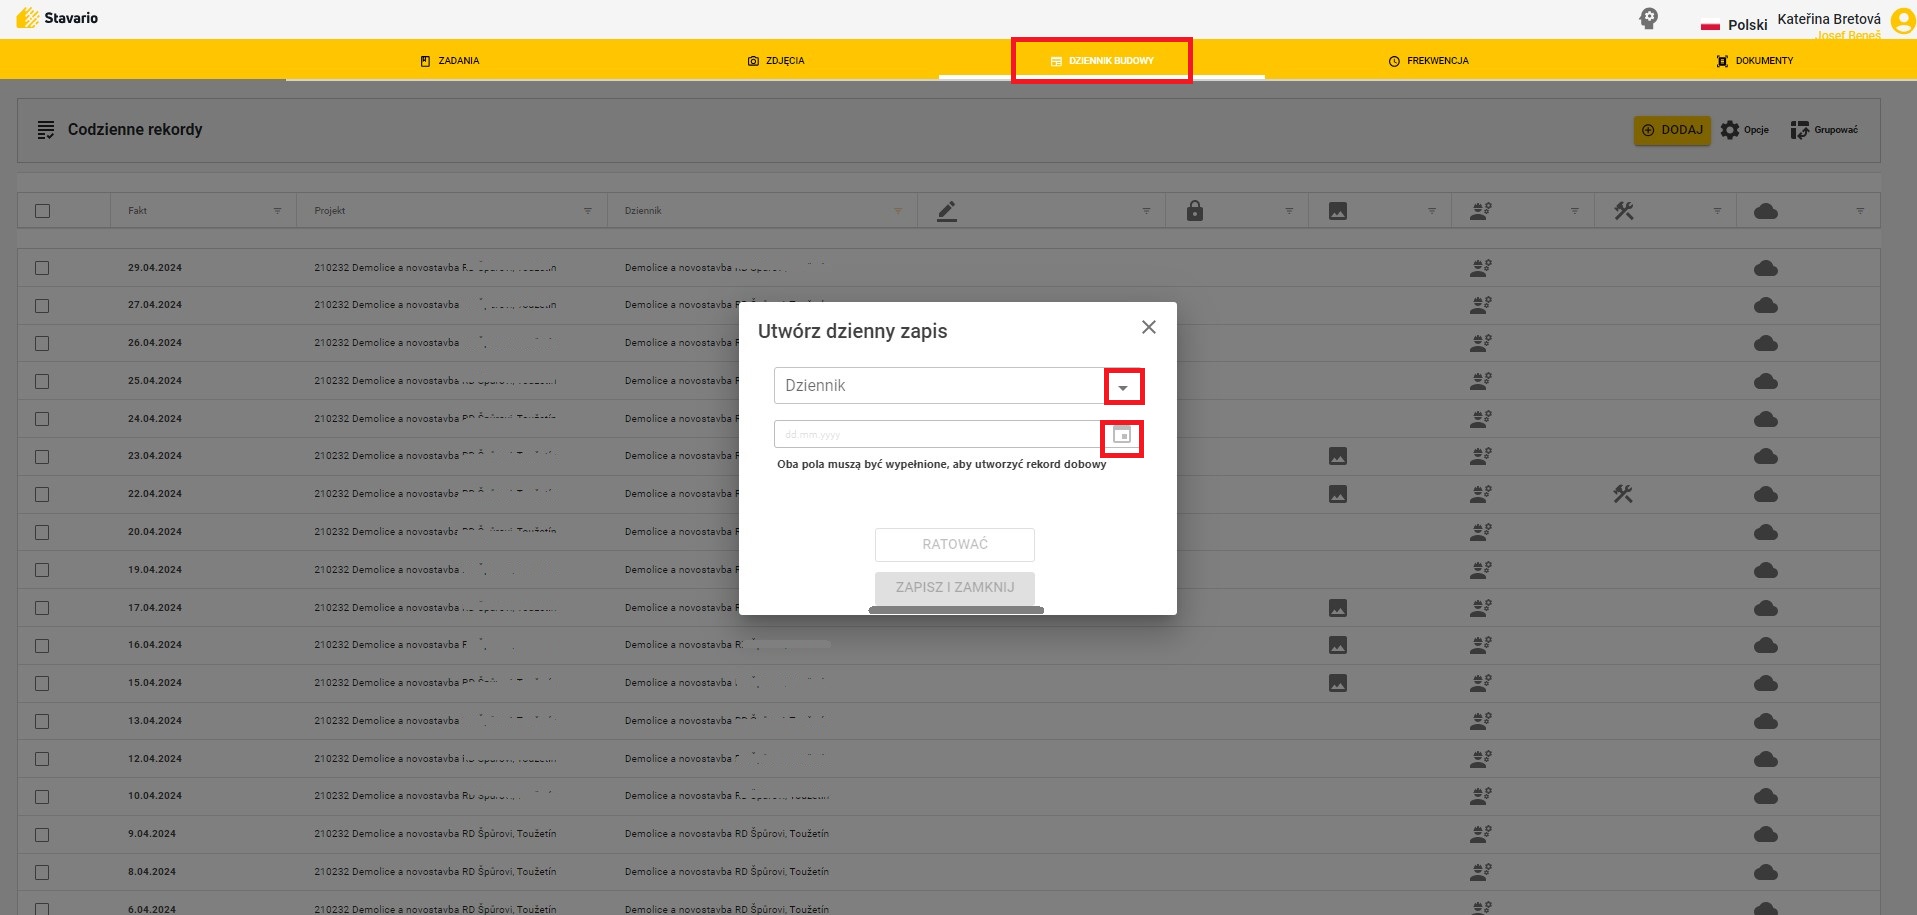Click the workers icon in 29.04.2024 row
This screenshot has height=915, width=1917.
tap(1481, 268)
